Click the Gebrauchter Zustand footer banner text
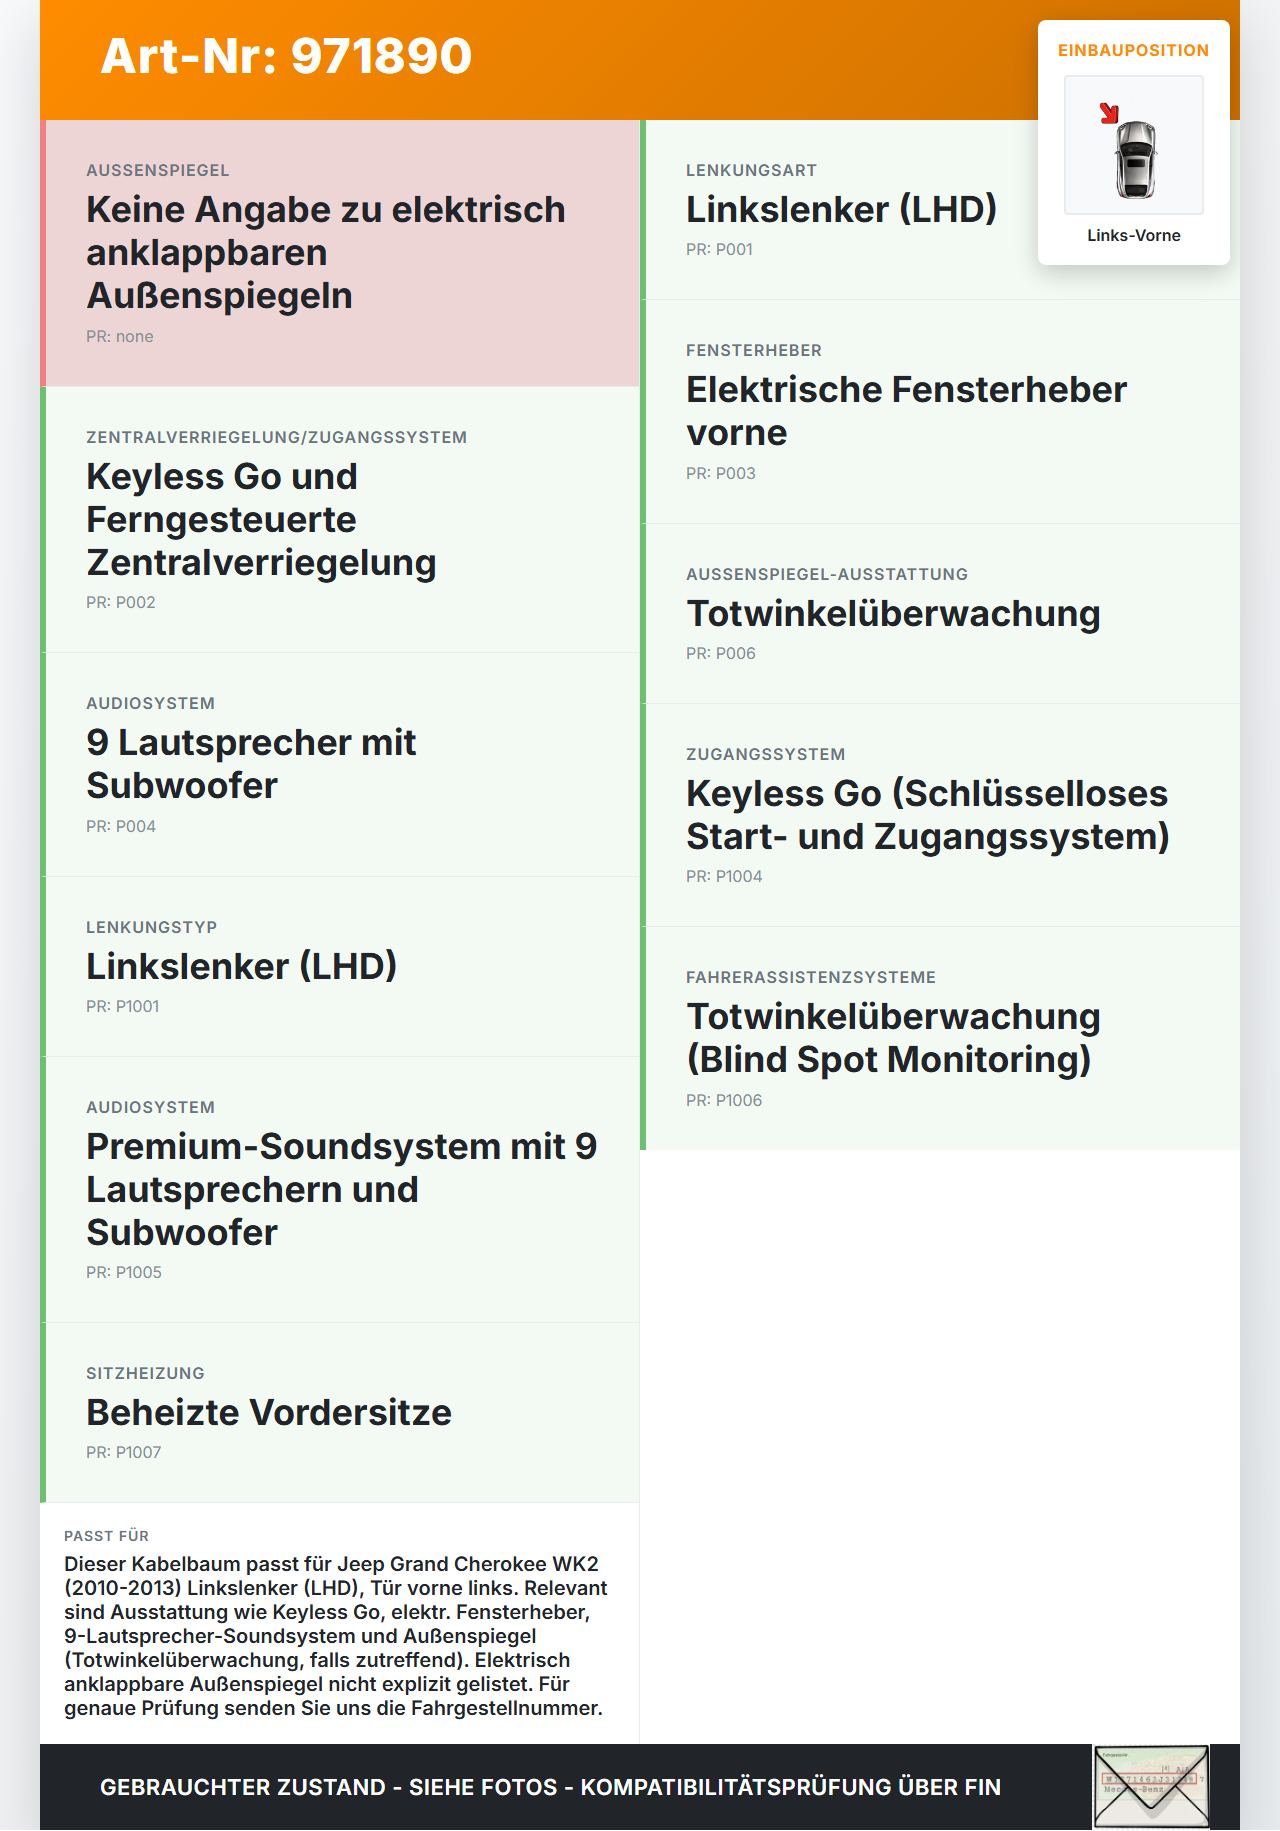 [550, 1787]
